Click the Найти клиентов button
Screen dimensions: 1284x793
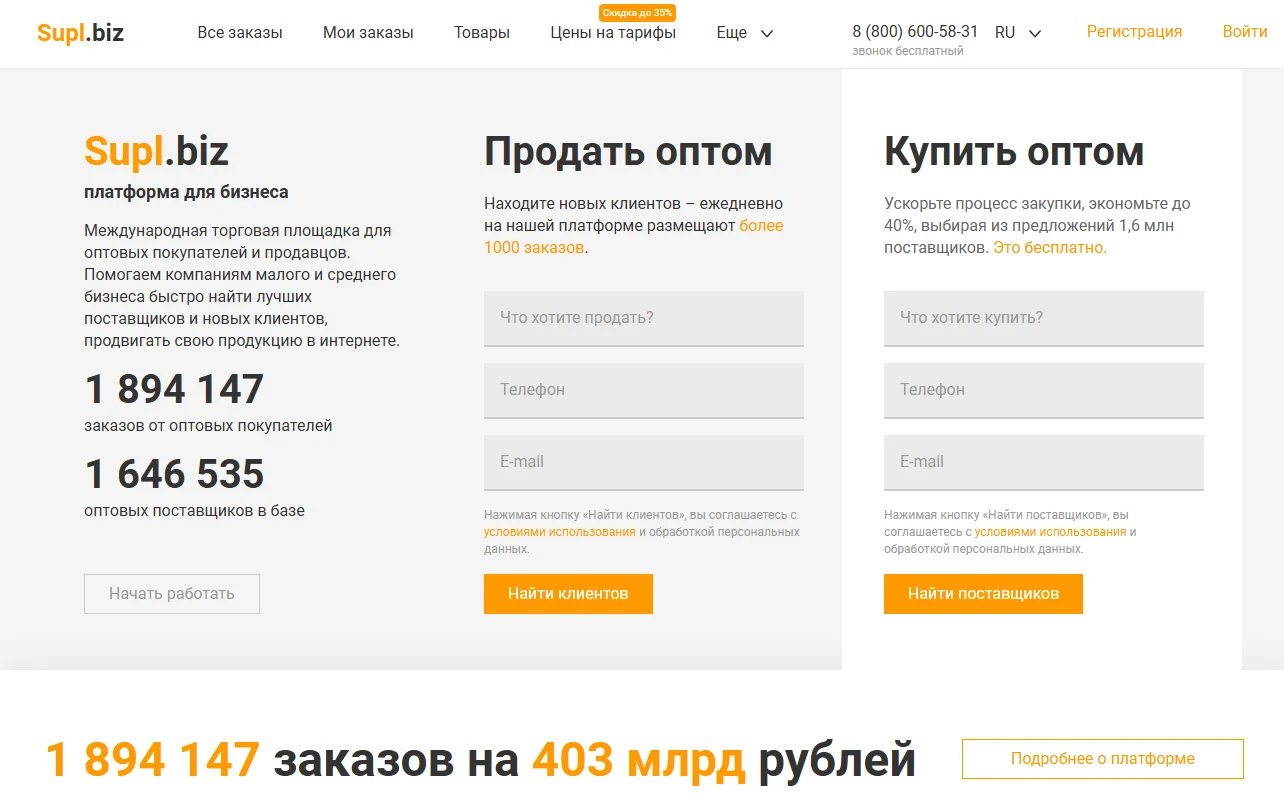point(568,594)
